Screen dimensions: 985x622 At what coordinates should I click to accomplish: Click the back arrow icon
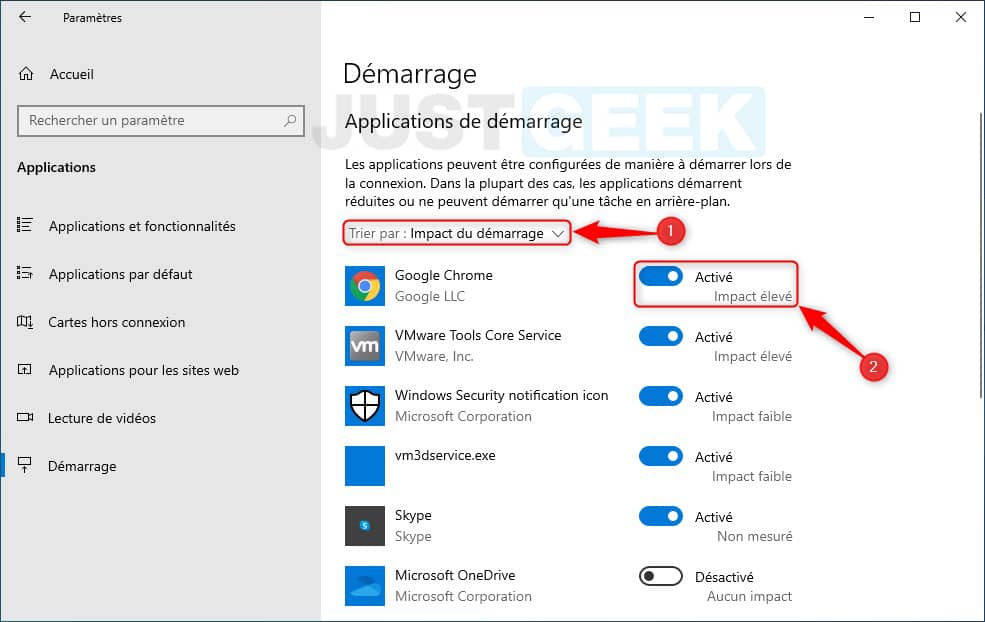pyautogui.click(x=24, y=17)
